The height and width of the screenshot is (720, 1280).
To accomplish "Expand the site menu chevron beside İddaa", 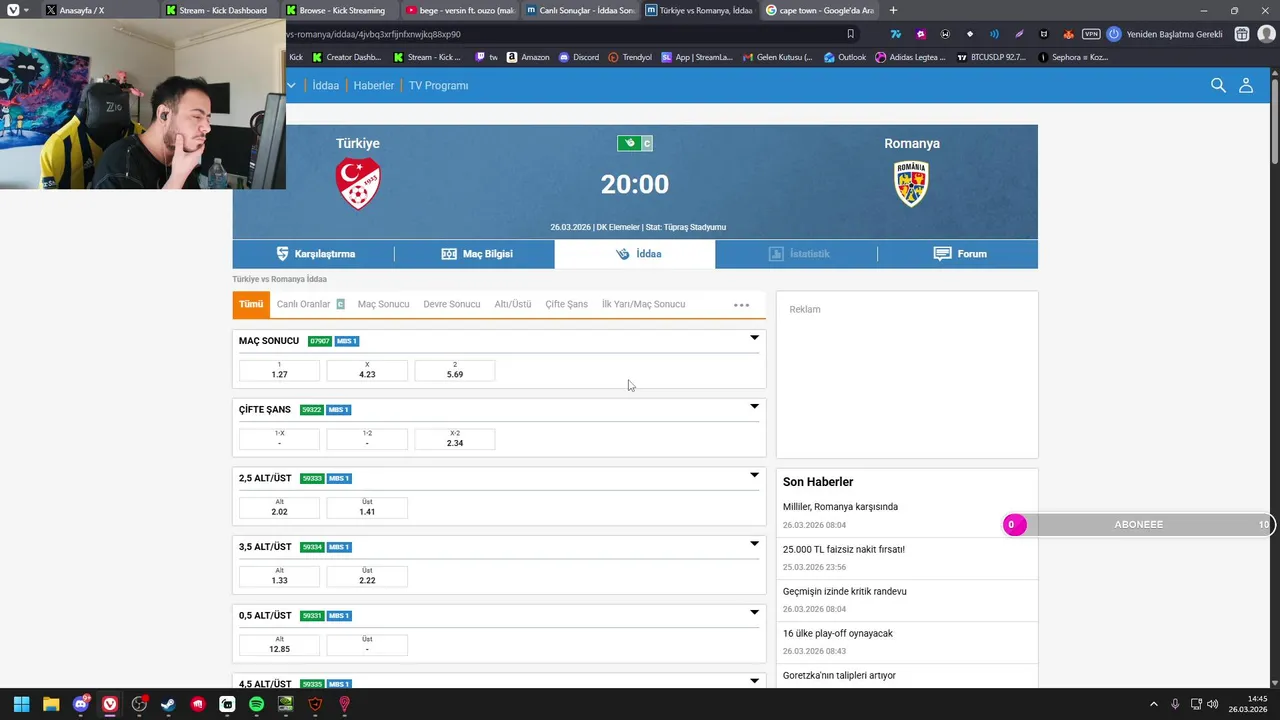I will pyautogui.click(x=292, y=86).
